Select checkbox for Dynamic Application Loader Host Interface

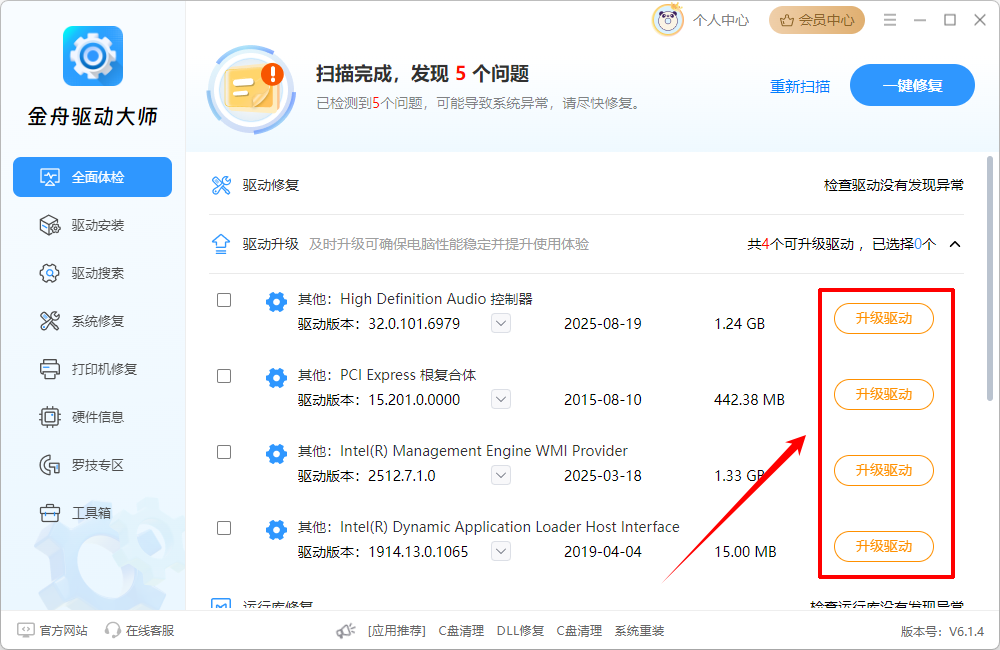(x=224, y=528)
